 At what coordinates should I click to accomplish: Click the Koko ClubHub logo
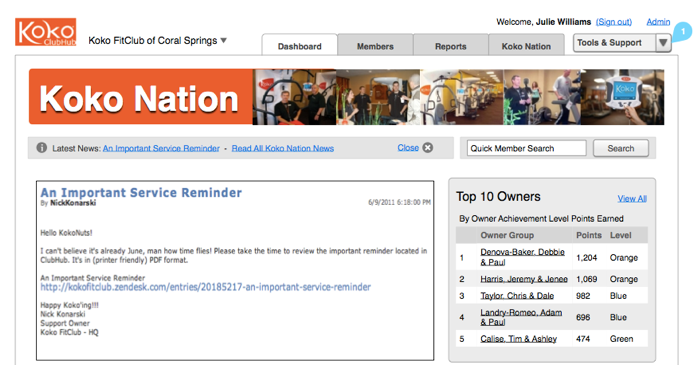point(45,32)
